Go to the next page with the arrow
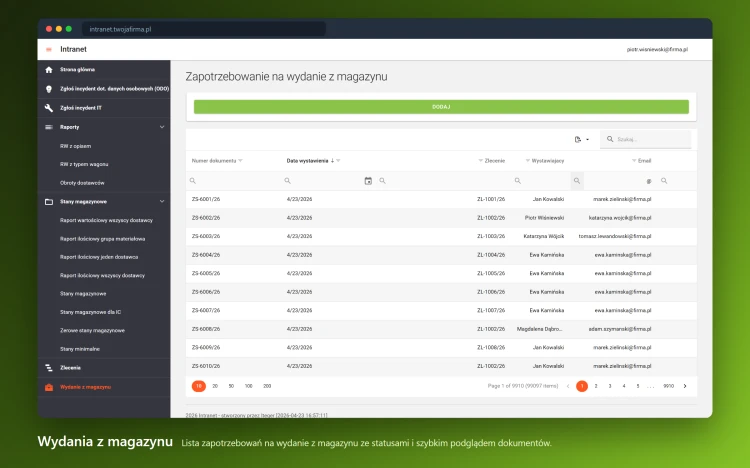The width and height of the screenshot is (750, 468). 685,386
